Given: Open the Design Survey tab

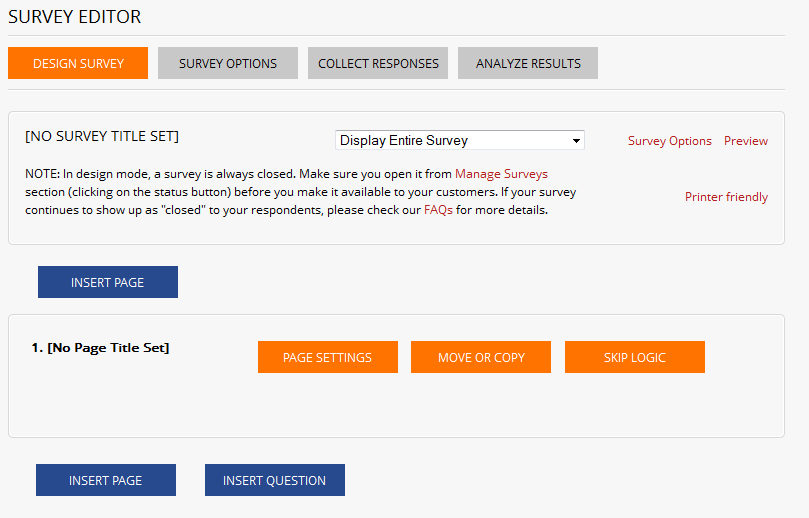Looking at the screenshot, I should (x=78, y=63).
